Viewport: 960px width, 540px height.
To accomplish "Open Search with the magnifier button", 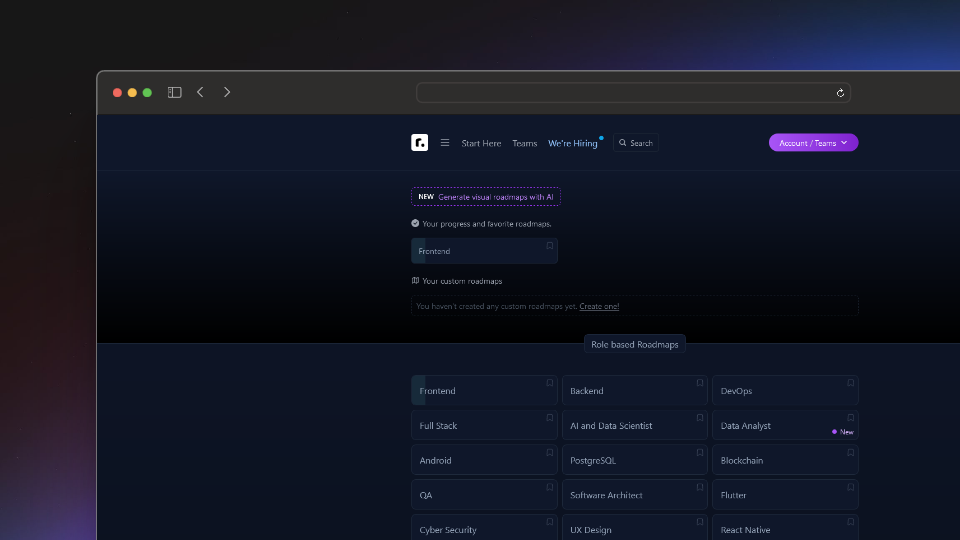I will tap(635, 143).
